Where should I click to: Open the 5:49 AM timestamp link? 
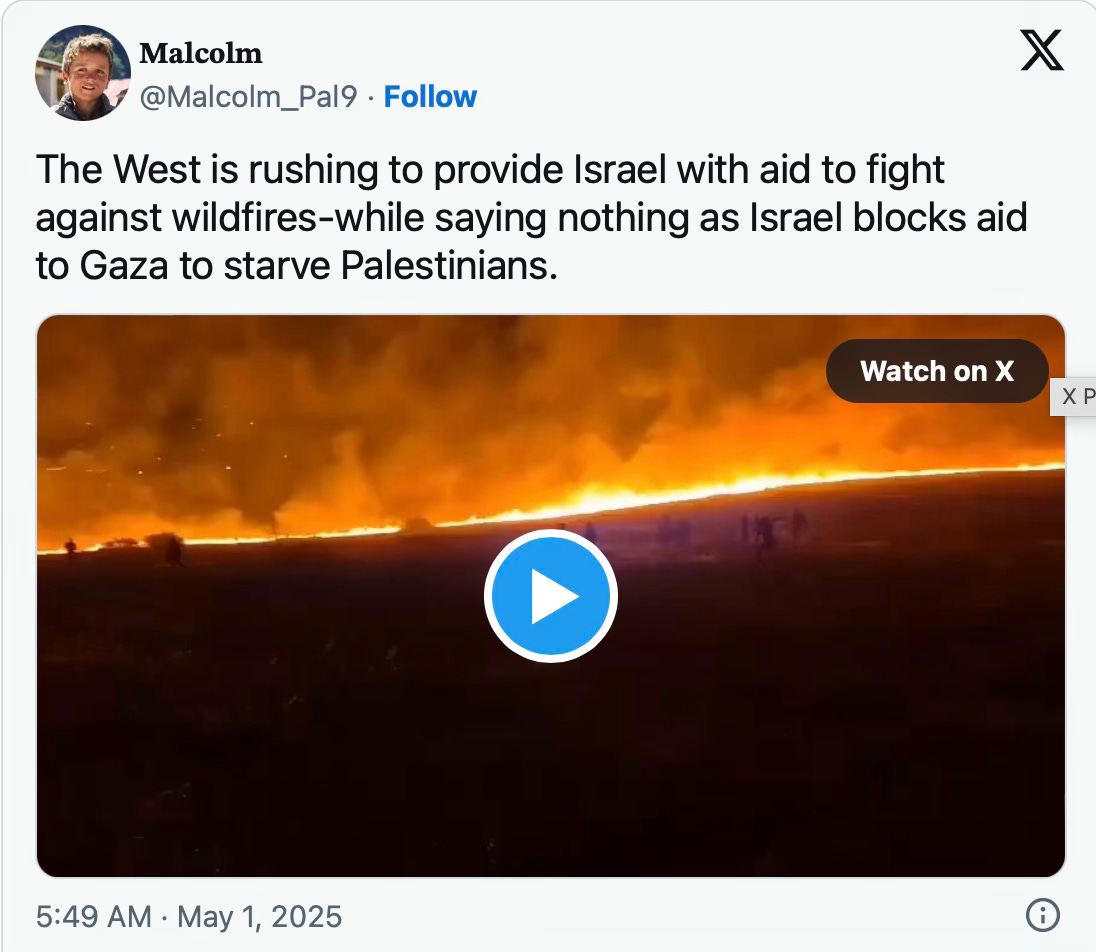click(x=94, y=916)
